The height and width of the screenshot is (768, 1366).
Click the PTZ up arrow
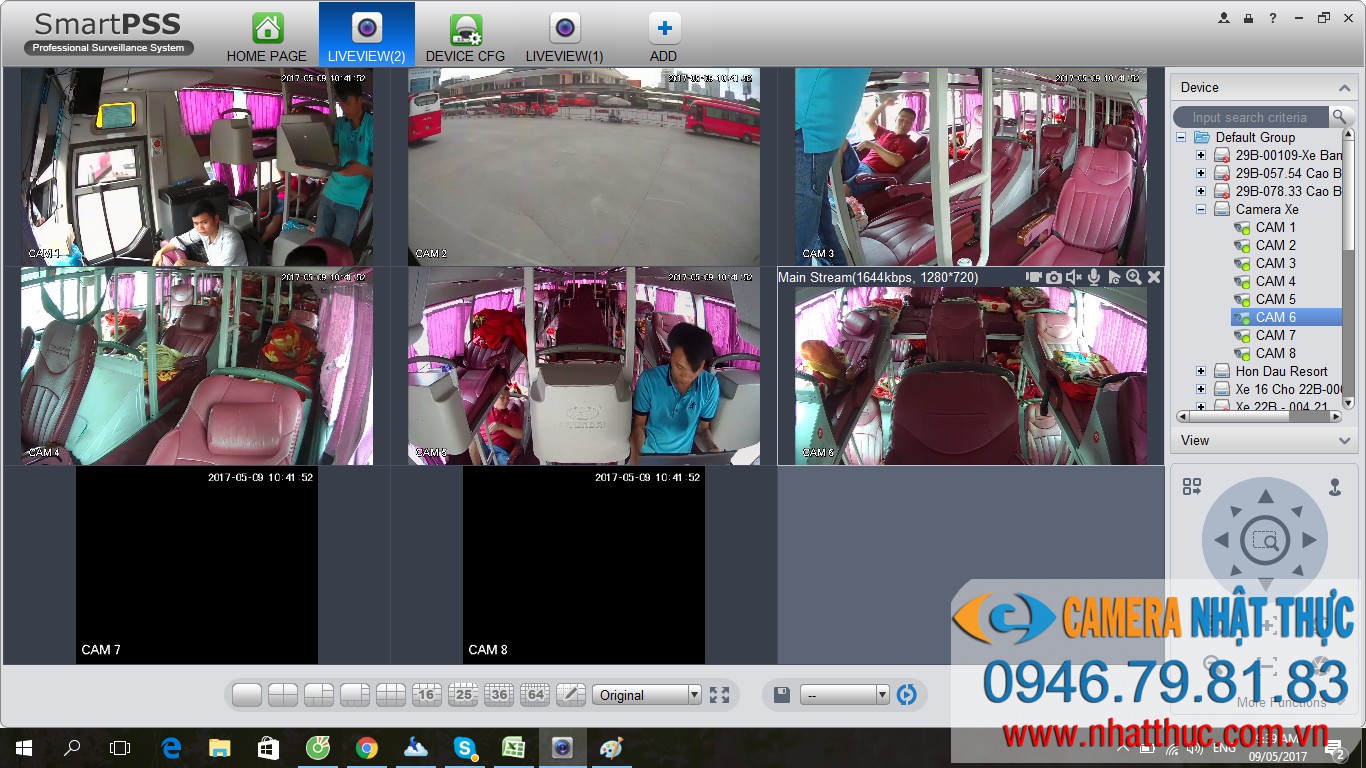[x=1265, y=497]
